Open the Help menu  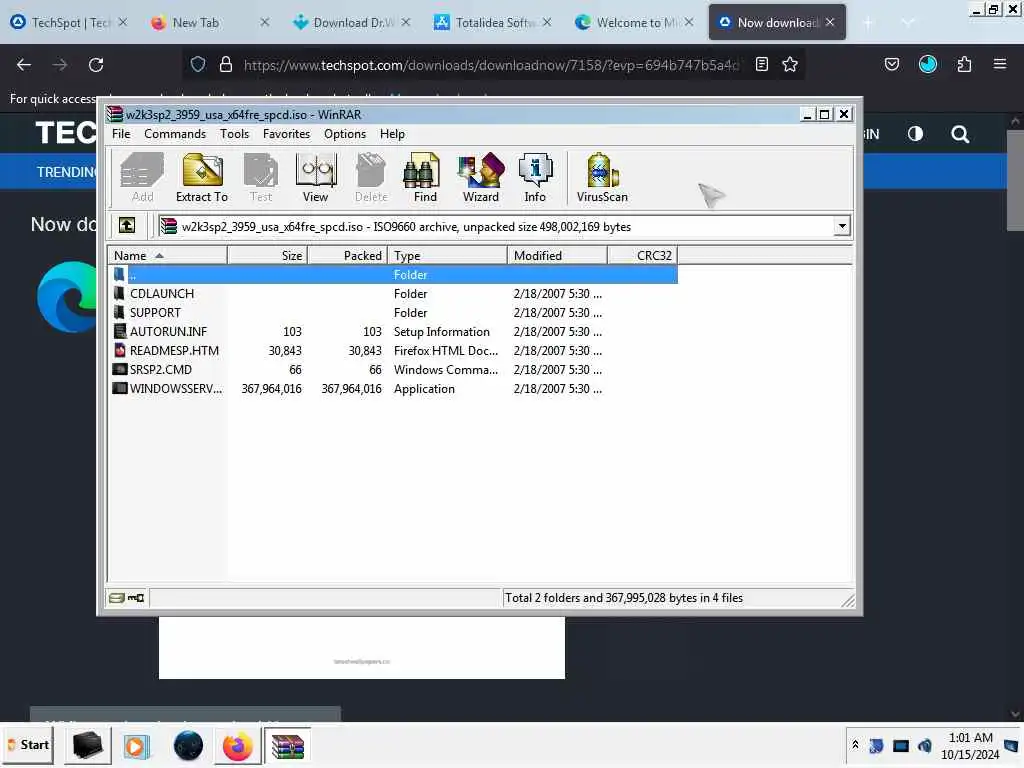point(392,134)
